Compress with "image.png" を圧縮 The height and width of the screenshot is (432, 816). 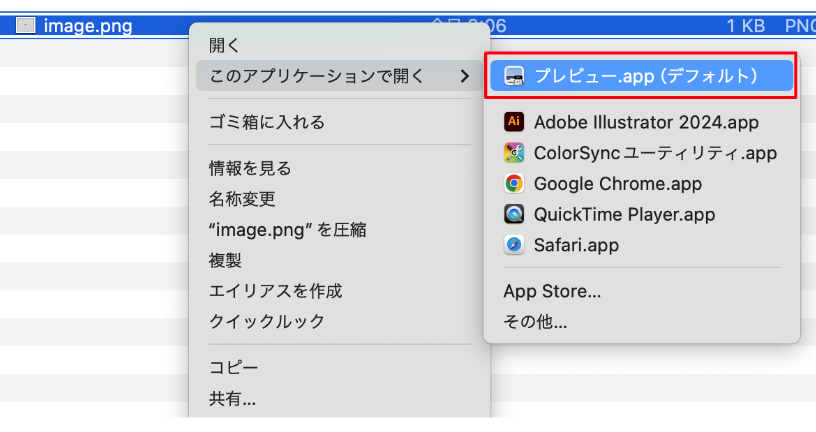(x=288, y=230)
